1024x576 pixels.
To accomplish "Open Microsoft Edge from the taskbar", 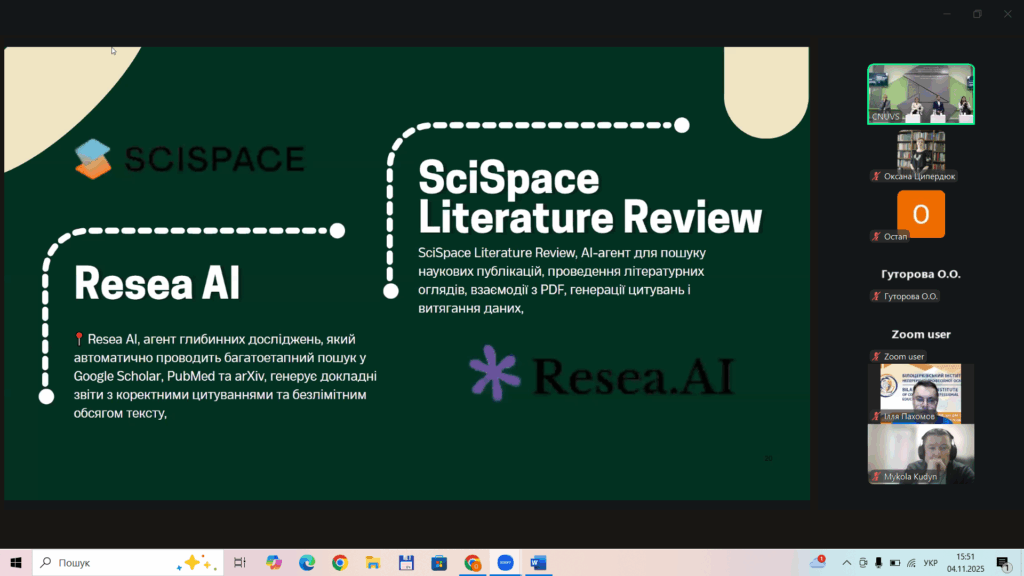I will coord(307,562).
